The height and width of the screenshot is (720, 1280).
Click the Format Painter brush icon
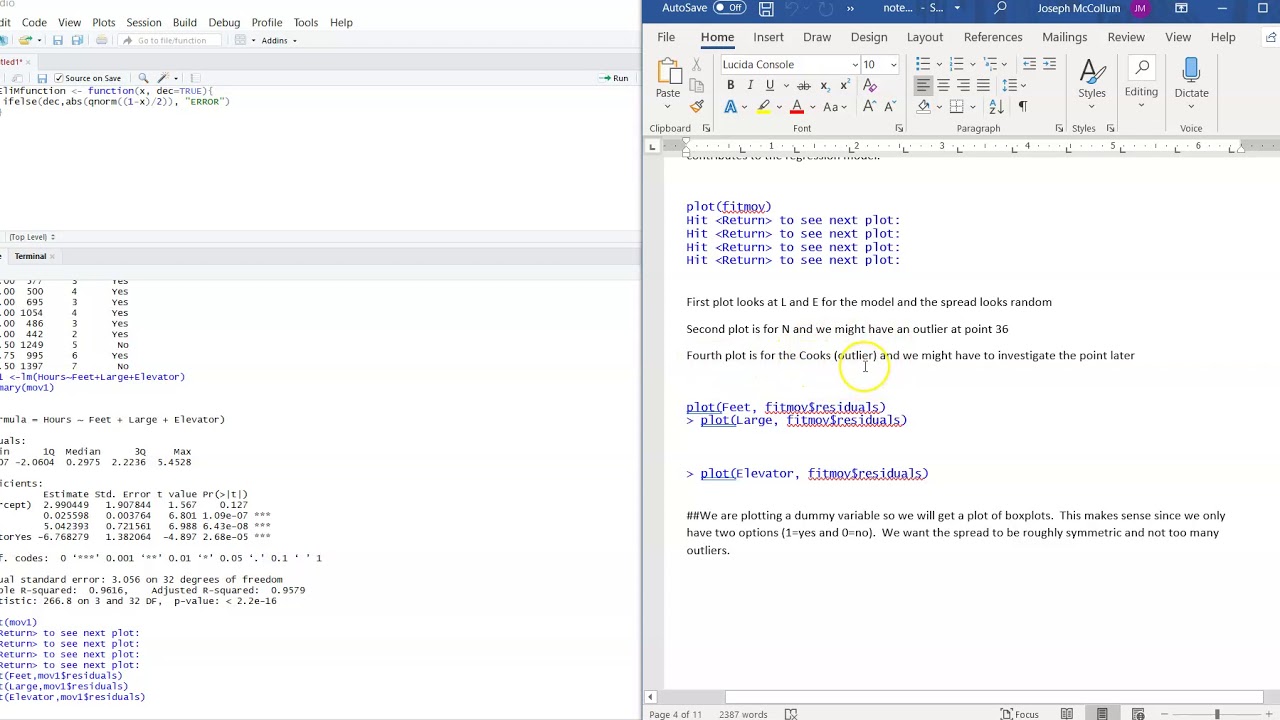point(697,106)
